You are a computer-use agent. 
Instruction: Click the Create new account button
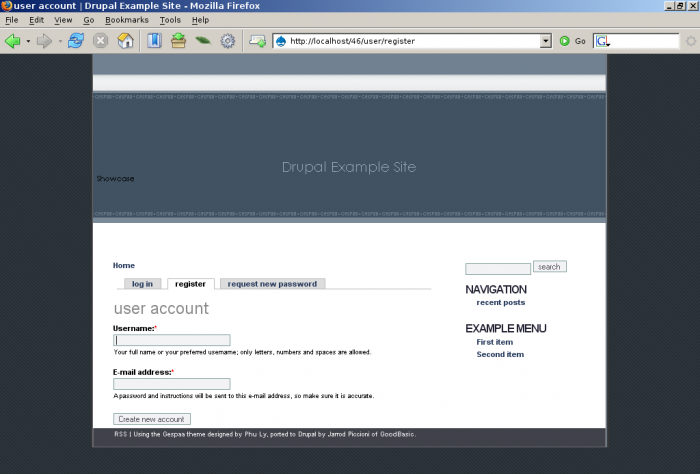click(152, 419)
